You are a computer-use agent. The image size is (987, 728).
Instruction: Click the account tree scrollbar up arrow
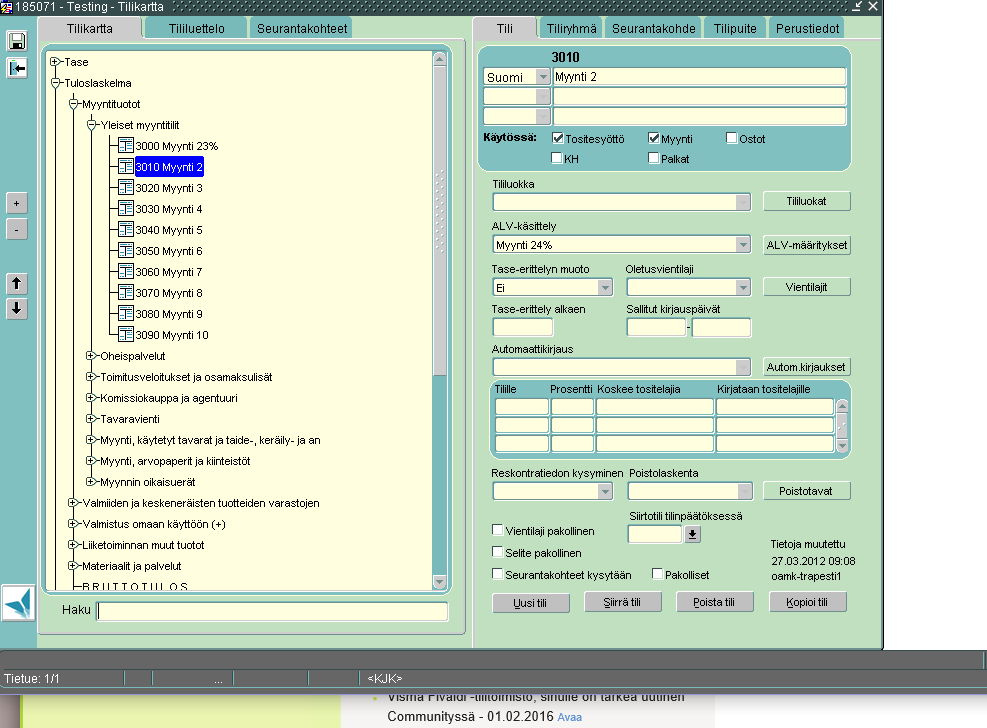439,59
